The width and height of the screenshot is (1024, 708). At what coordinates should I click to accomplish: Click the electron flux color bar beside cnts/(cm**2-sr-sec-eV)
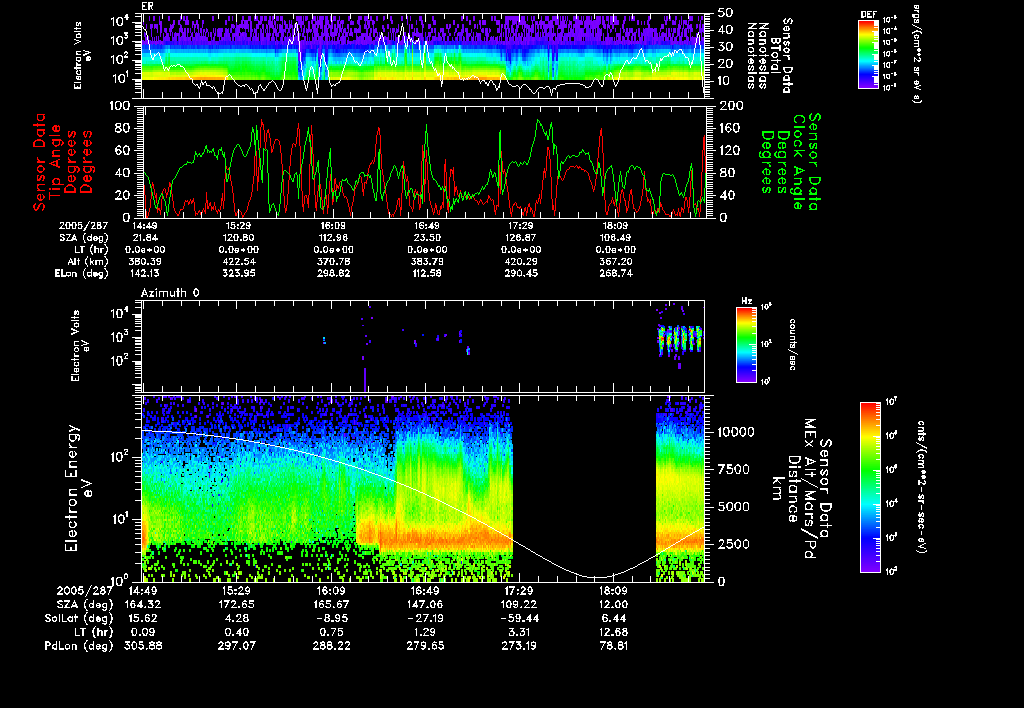pyautogui.click(x=870, y=487)
